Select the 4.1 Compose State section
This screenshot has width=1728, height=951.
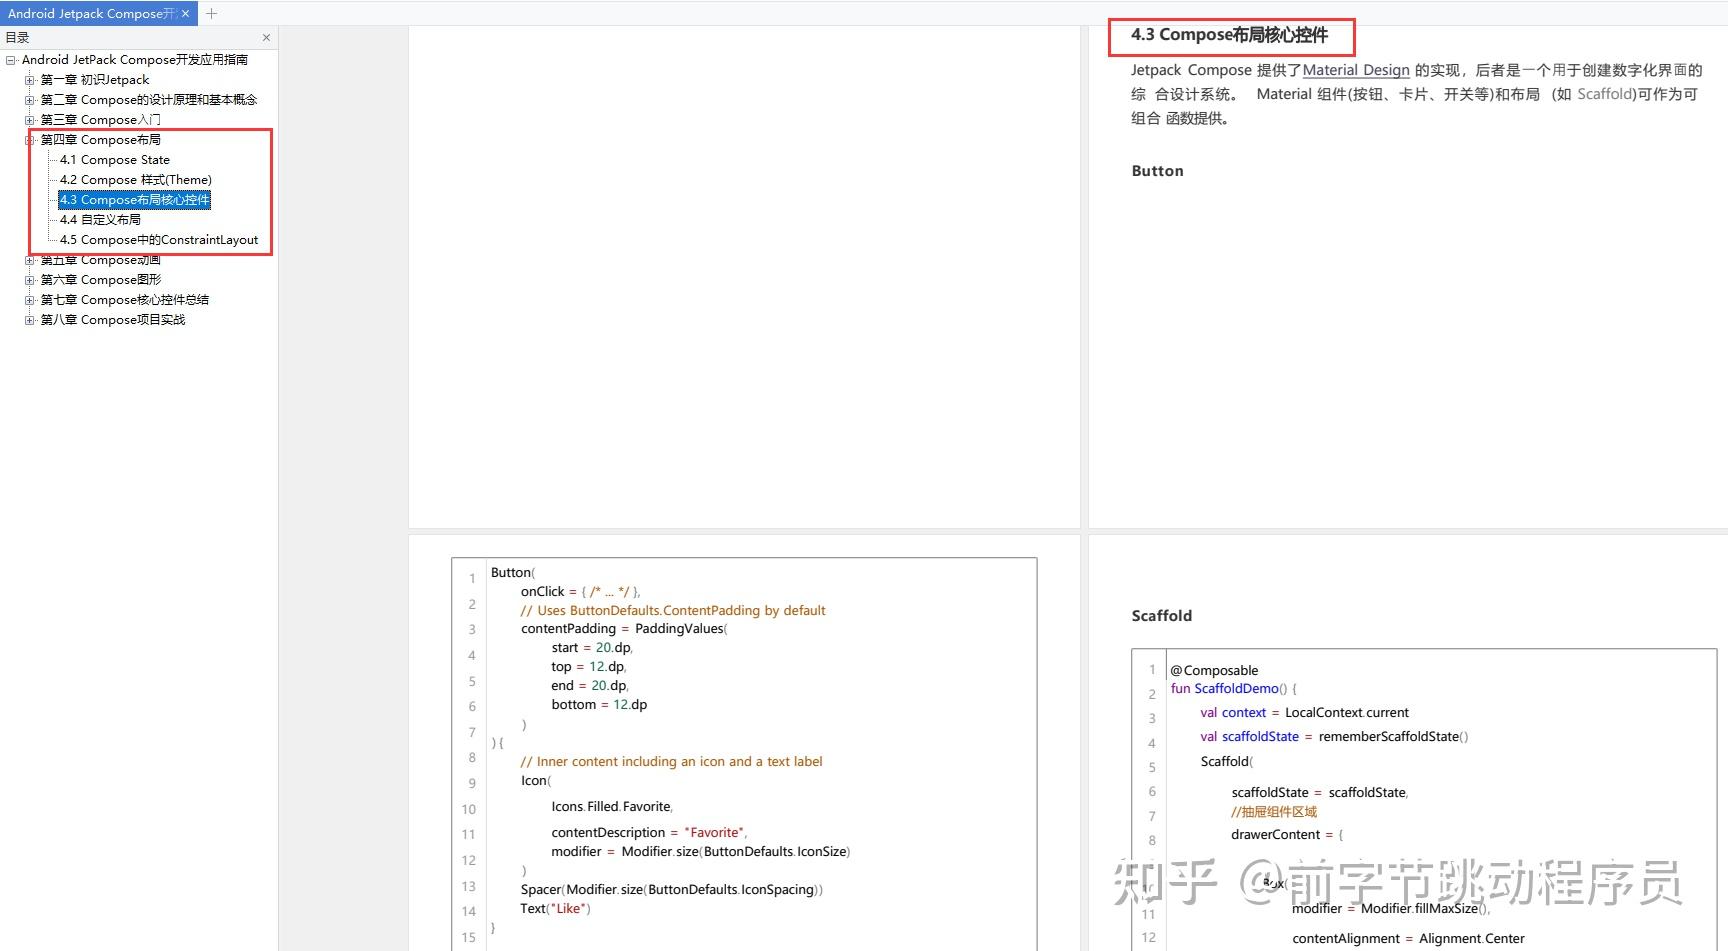point(113,159)
